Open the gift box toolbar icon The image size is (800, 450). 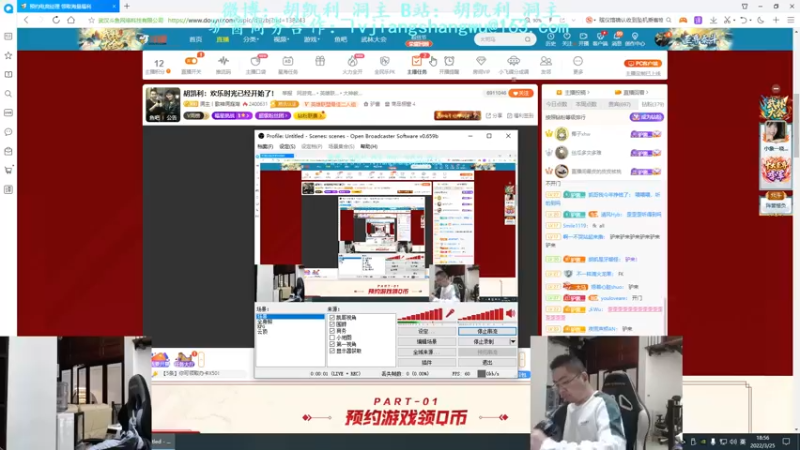[x=320, y=62]
